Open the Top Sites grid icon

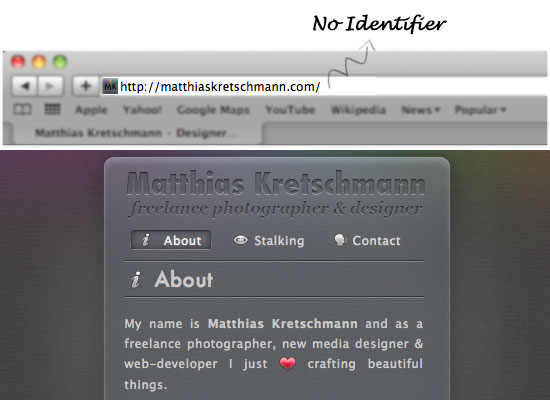tap(53, 109)
